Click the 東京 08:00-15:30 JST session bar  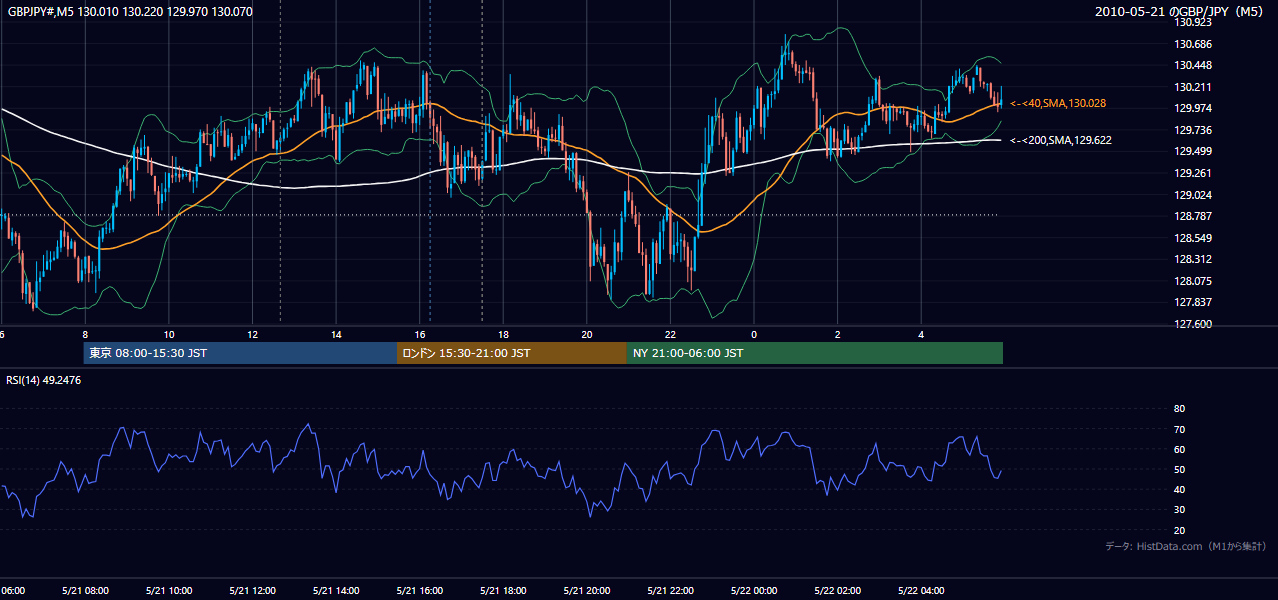click(x=240, y=353)
